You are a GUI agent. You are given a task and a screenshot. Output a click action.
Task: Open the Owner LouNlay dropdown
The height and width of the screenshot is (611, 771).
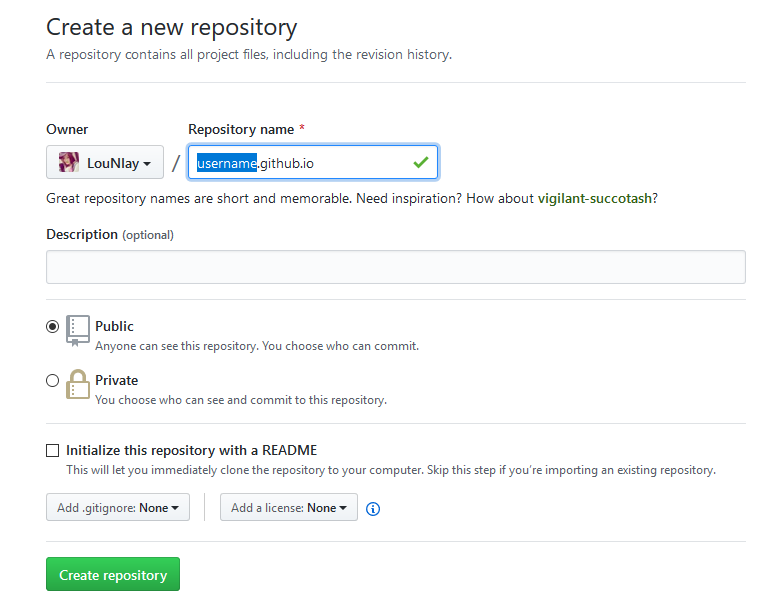point(105,162)
